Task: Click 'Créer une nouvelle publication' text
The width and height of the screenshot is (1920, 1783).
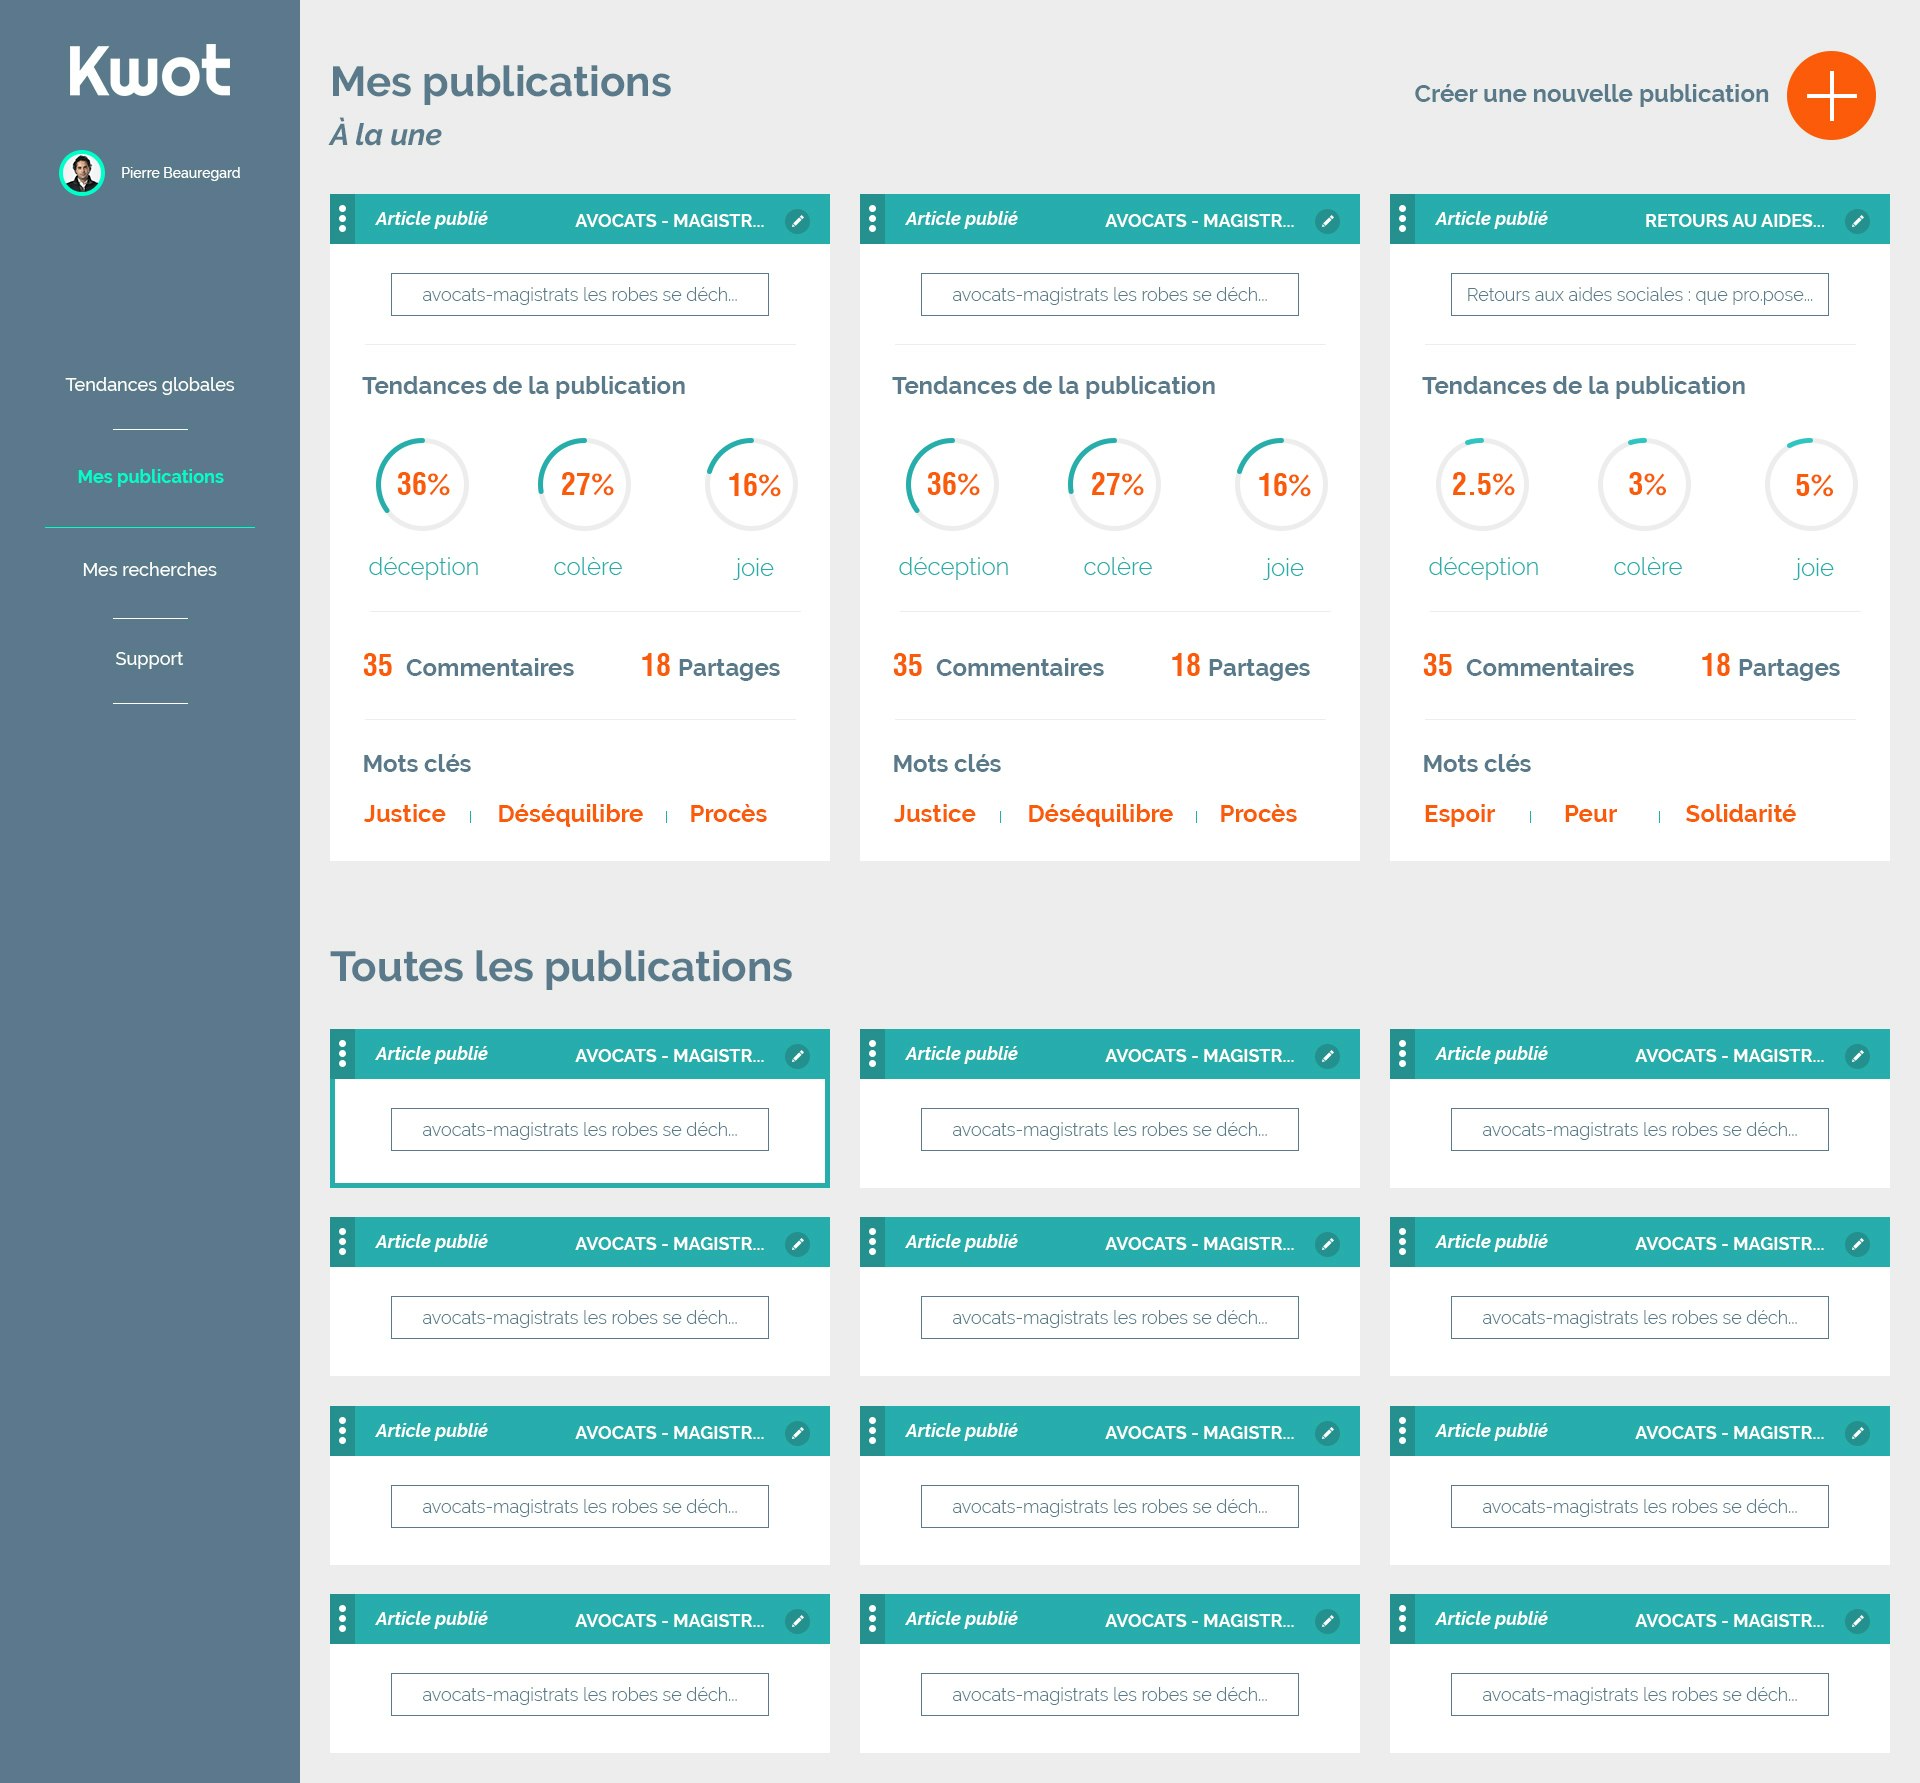Action: click(x=1590, y=94)
